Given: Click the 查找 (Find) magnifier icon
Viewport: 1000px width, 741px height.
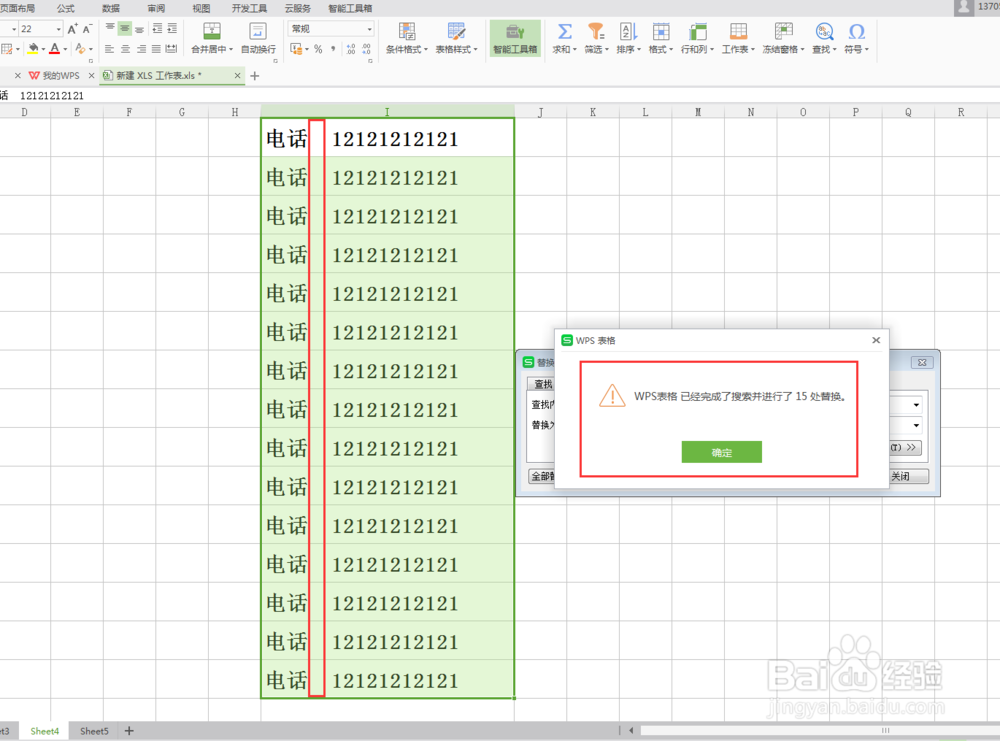Looking at the screenshot, I should coord(824,31).
